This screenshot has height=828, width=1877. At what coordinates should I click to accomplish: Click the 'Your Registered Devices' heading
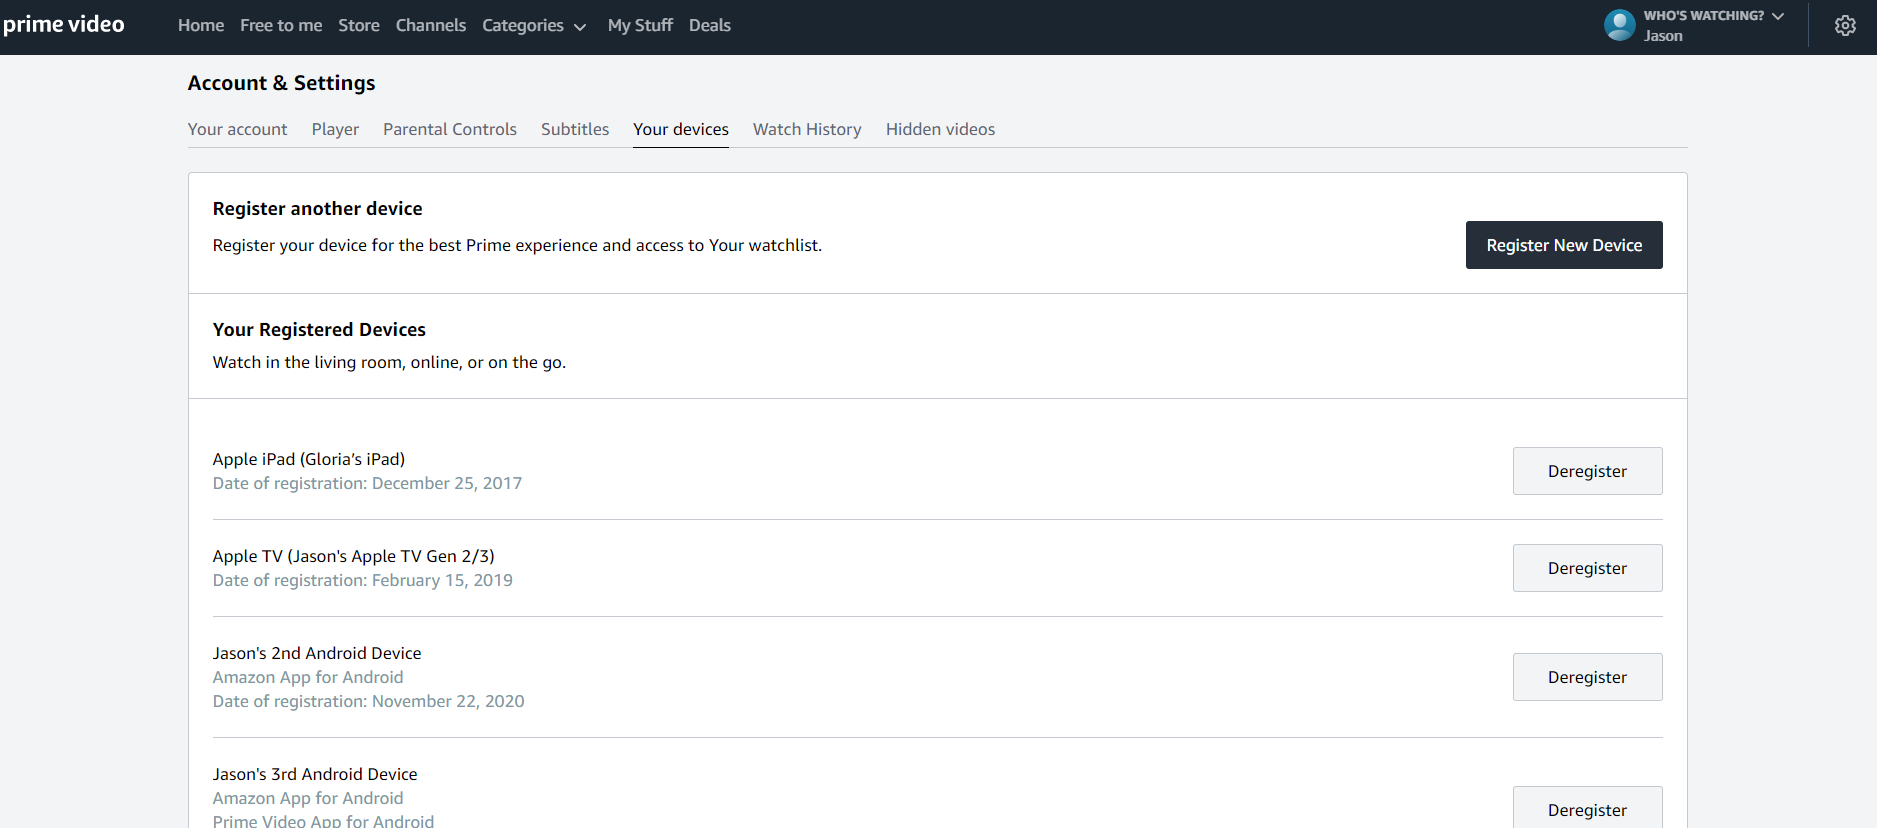(319, 330)
